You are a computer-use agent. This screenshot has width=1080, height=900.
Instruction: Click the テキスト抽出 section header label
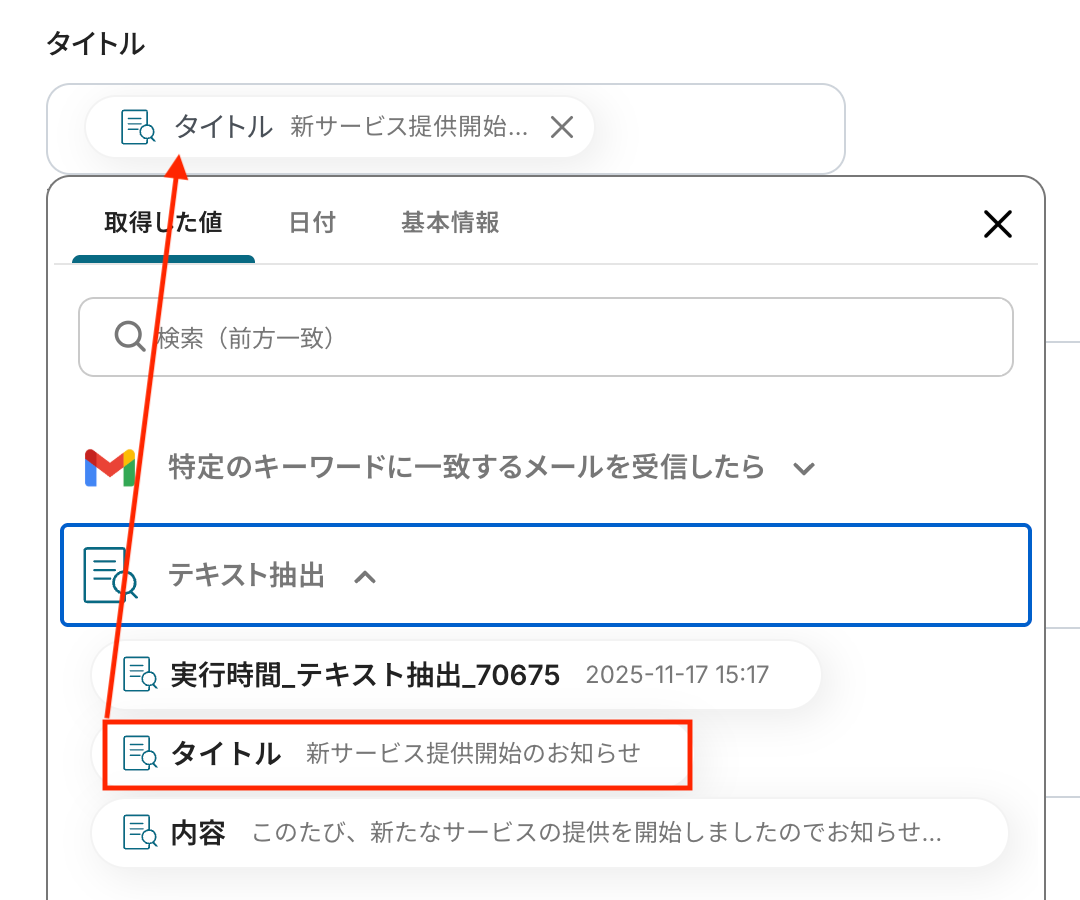246,576
